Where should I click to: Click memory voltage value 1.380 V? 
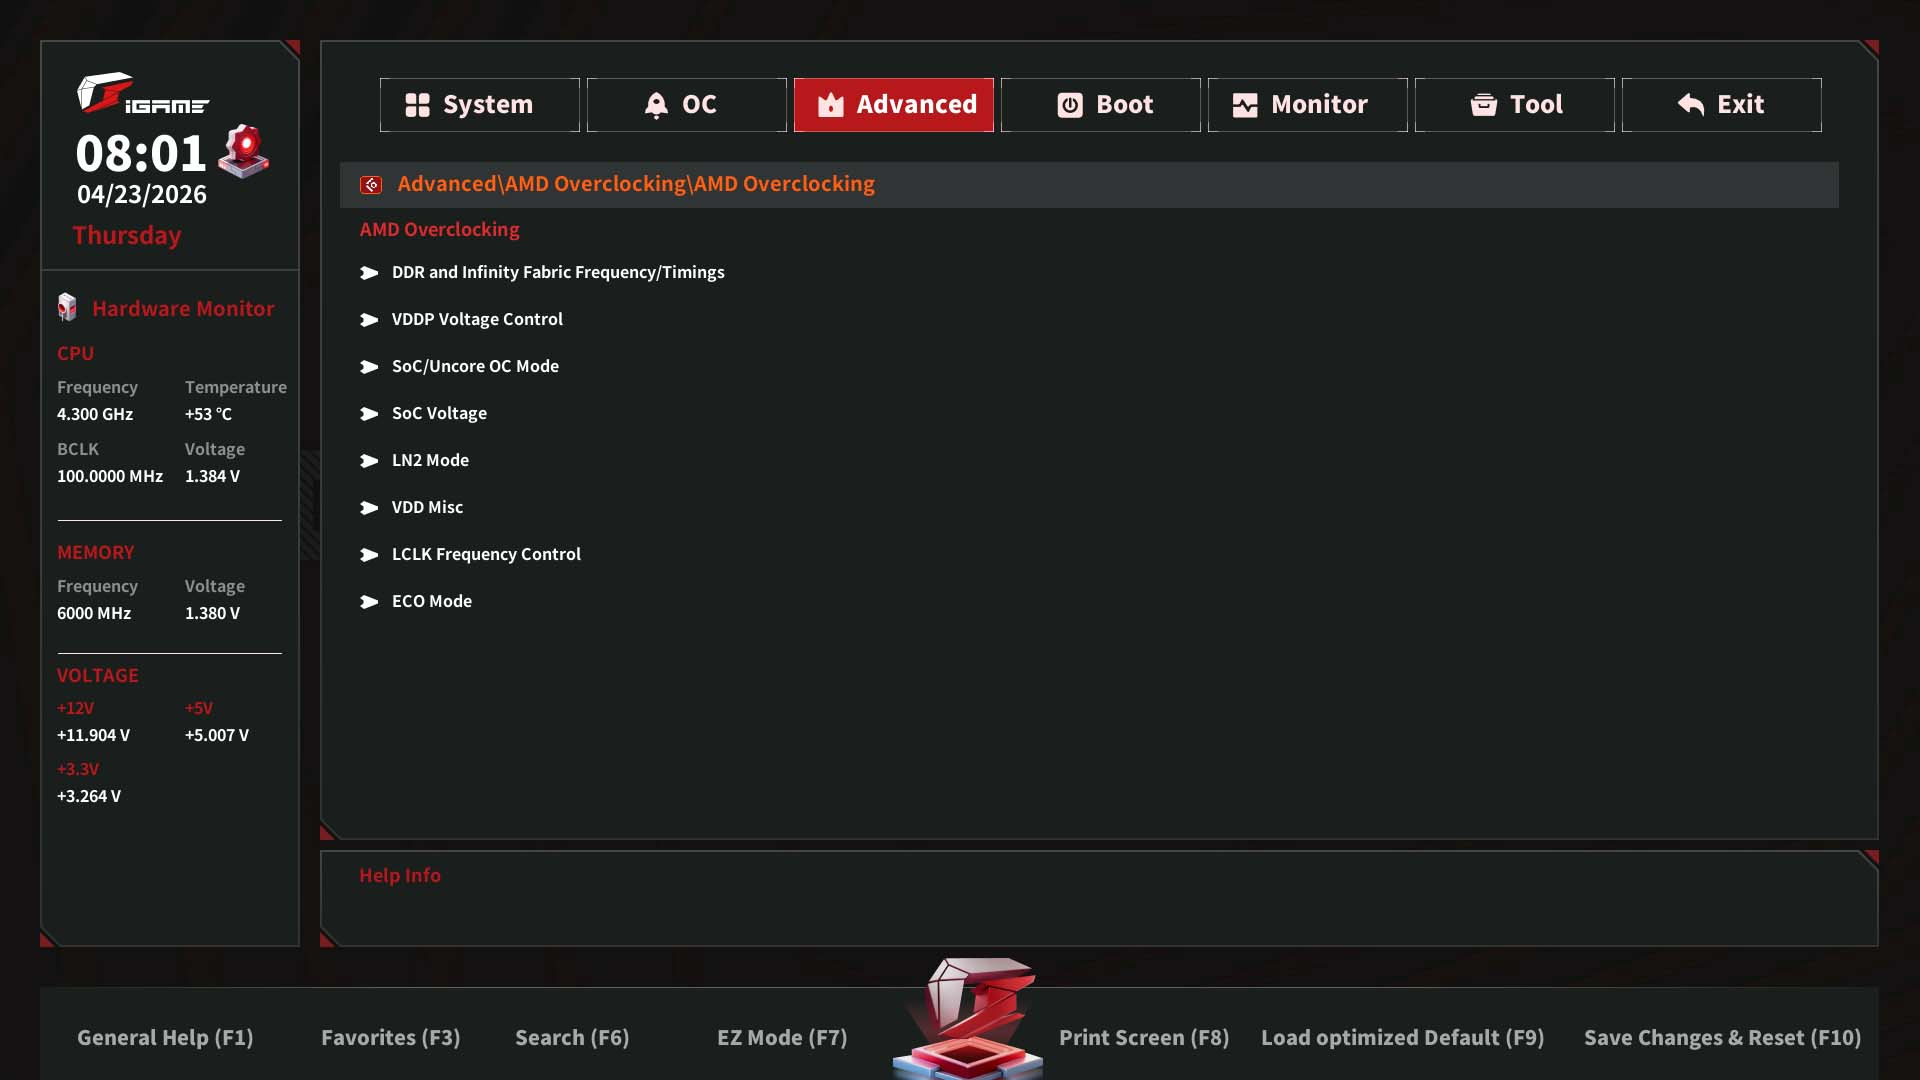click(212, 613)
